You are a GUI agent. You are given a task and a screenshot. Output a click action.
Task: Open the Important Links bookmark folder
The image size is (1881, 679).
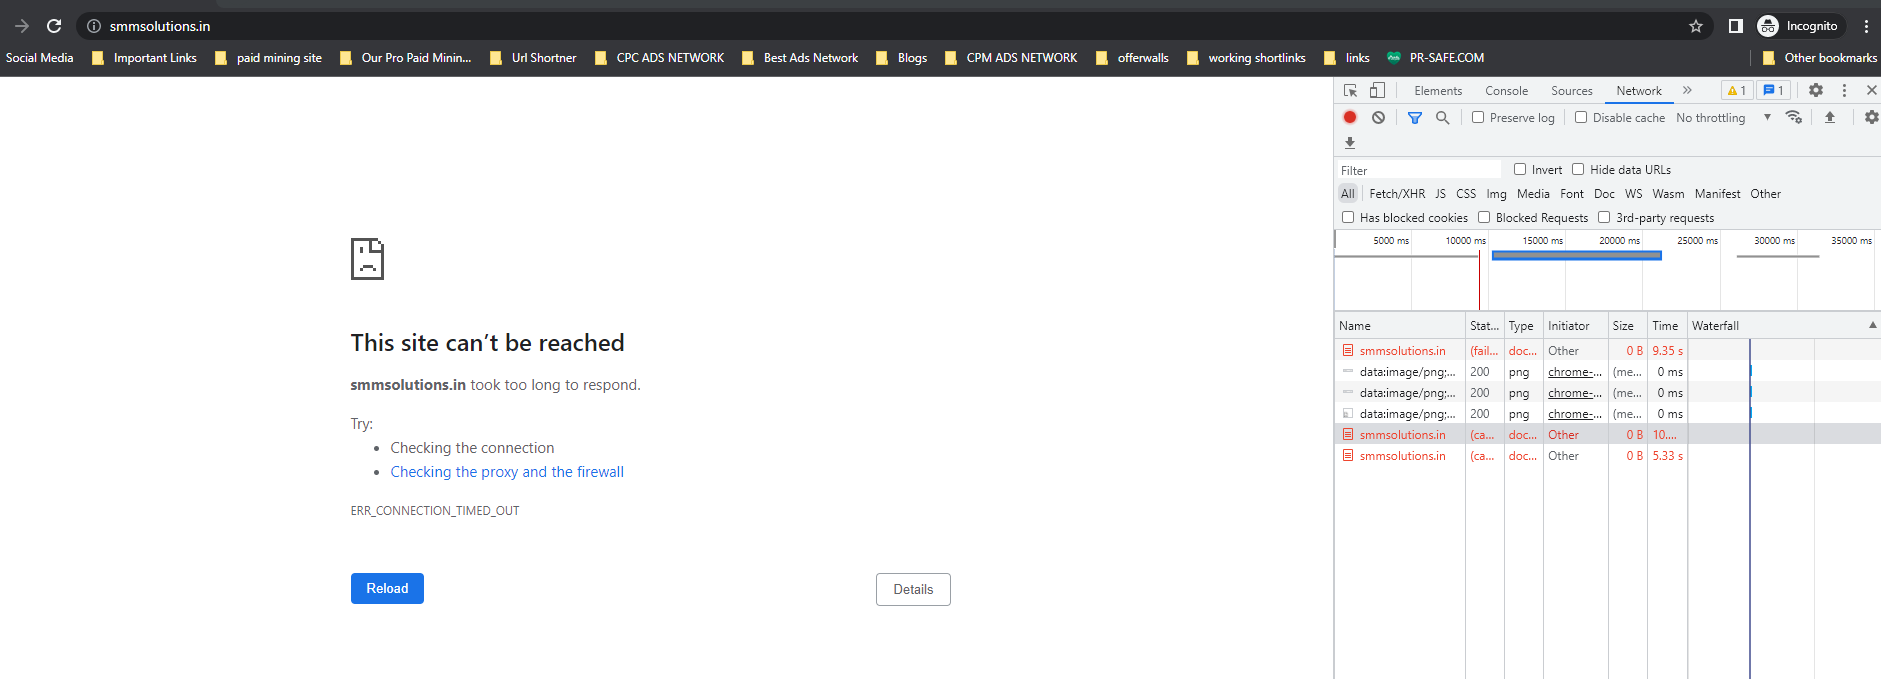click(144, 58)
